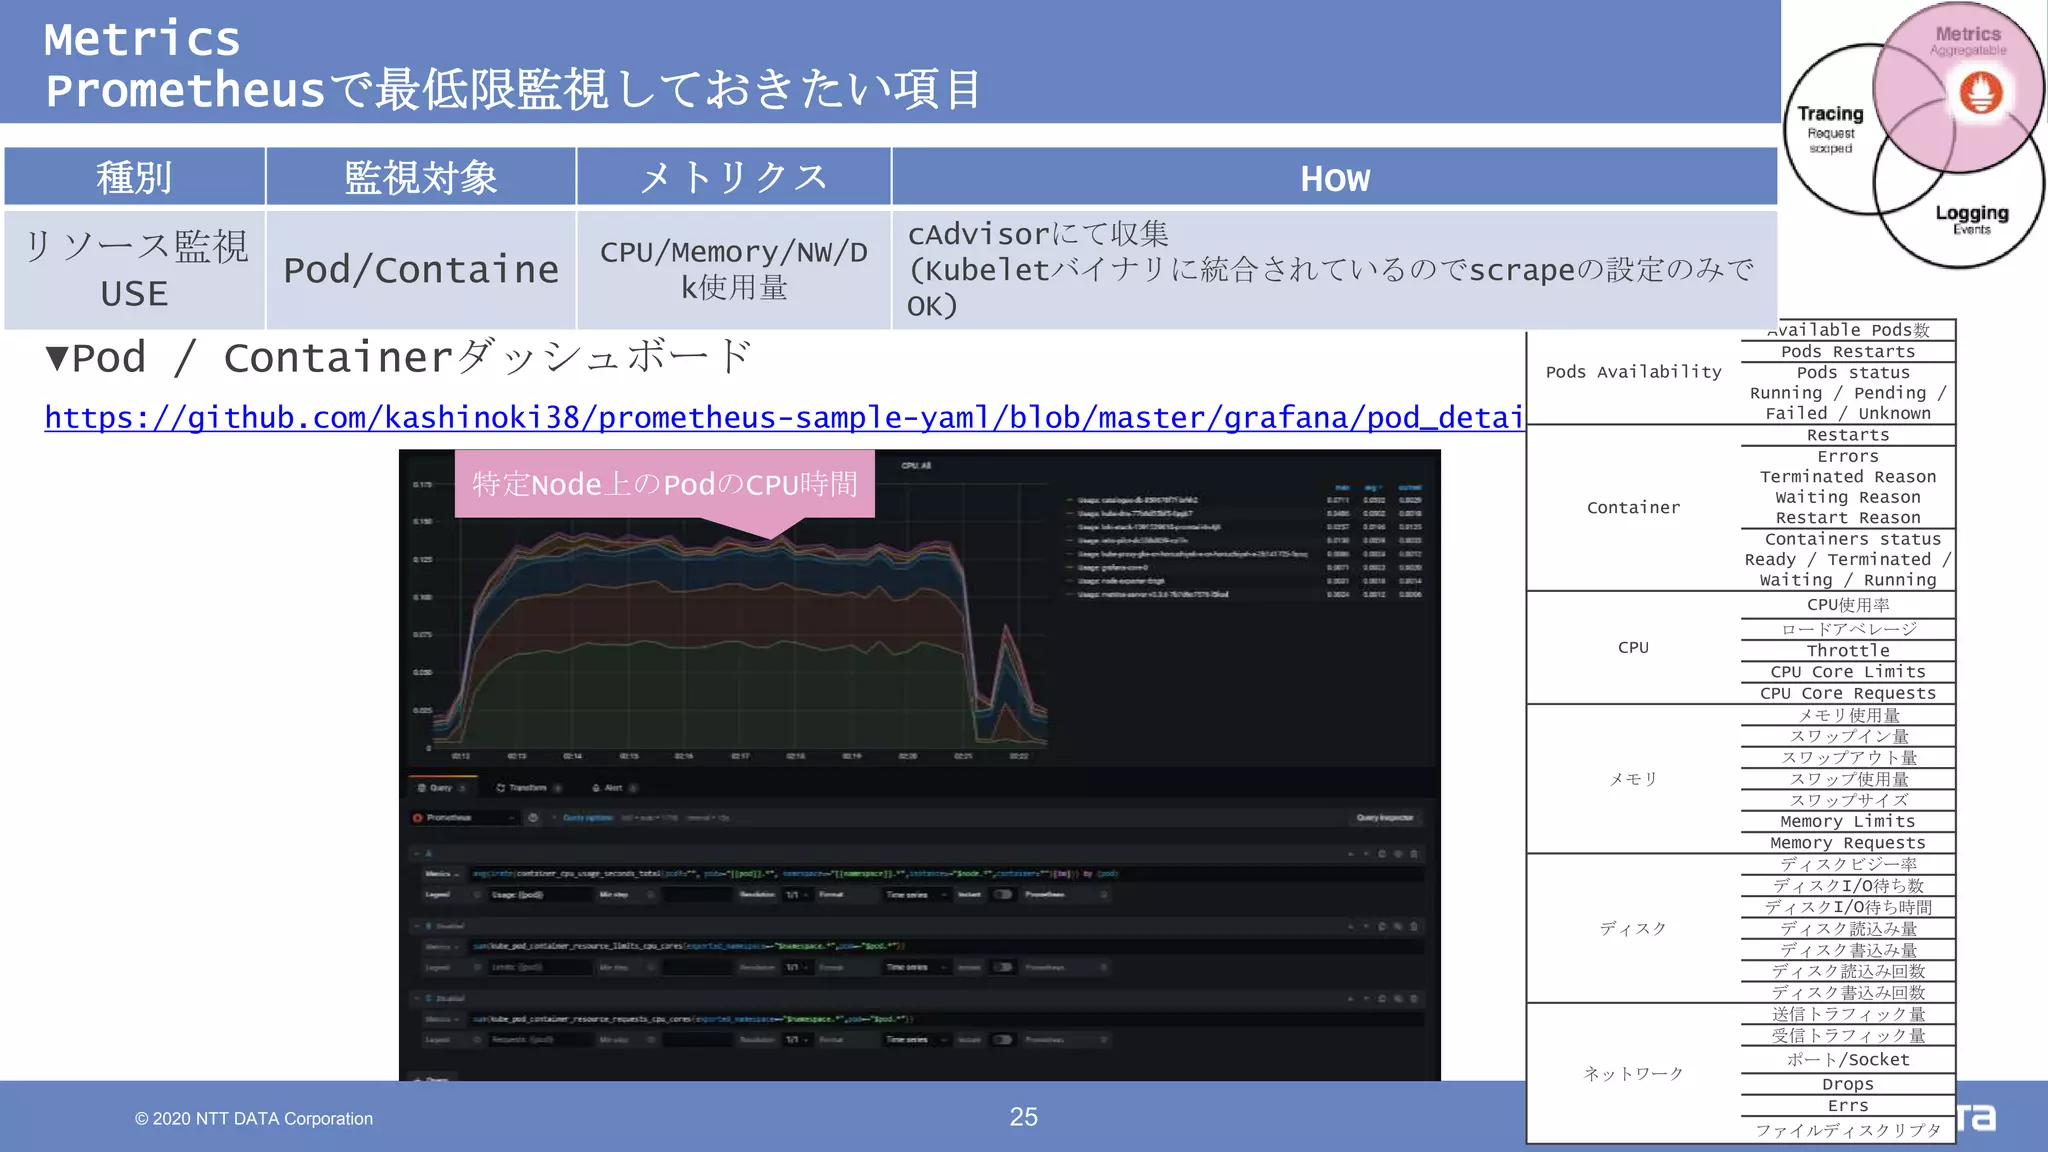Open the GitHub prometheus-sample-yaml link
Viewport: 2048px width, 1152px height.
(784, 417)
